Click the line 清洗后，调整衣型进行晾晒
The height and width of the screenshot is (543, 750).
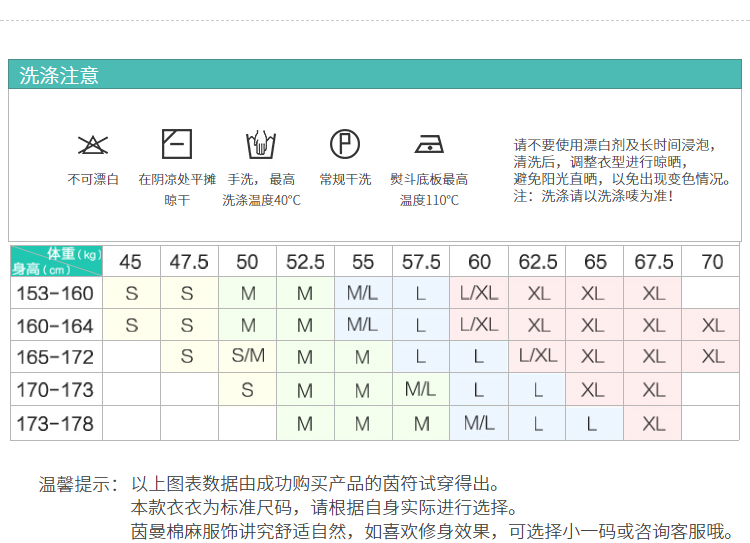601,162
